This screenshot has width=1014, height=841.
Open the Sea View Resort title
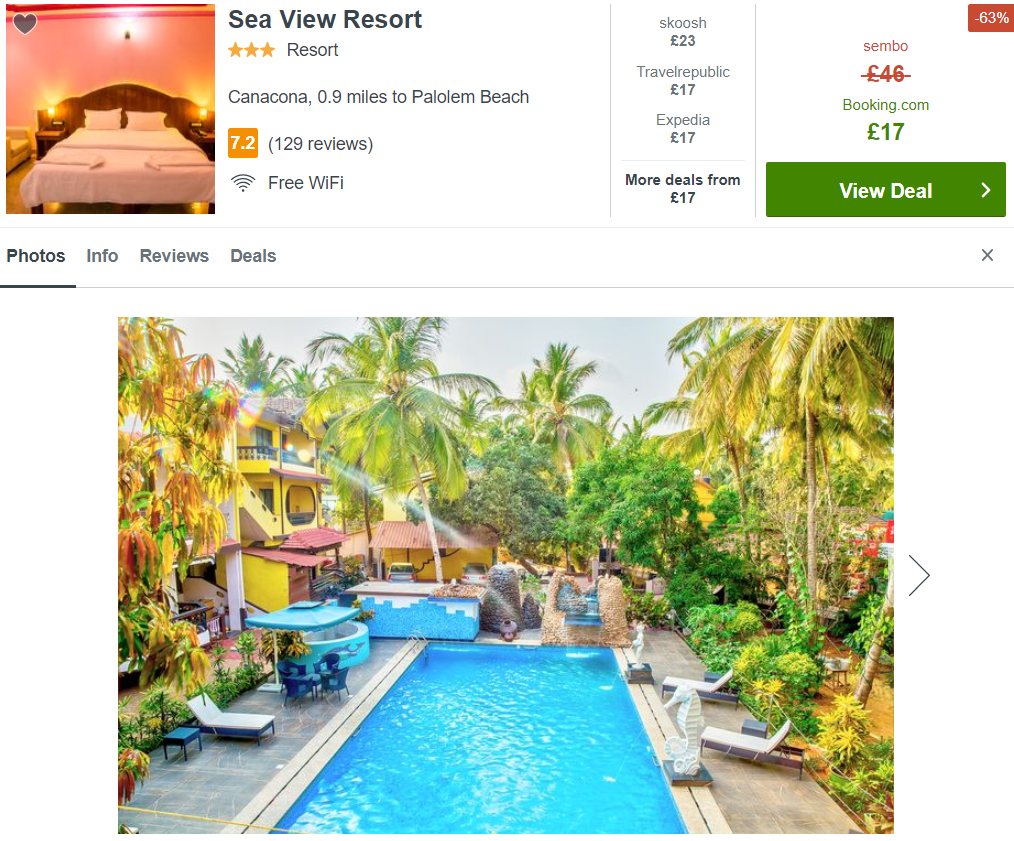pos(325,19)
